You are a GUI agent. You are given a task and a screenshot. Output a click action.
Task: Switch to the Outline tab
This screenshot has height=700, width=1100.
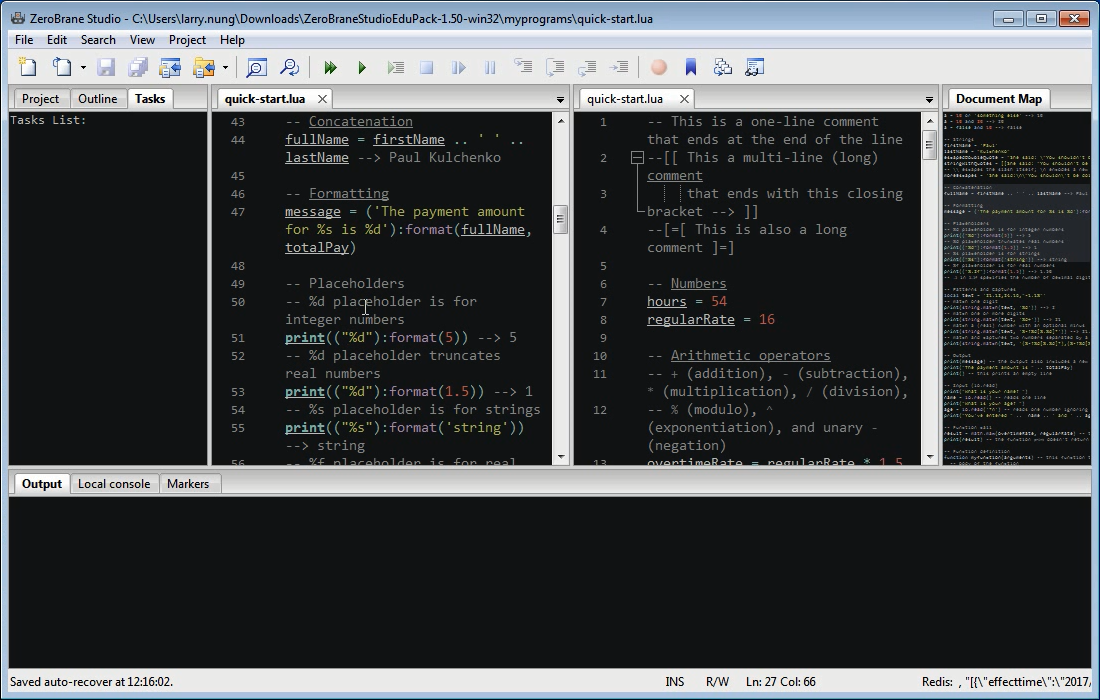98,99
